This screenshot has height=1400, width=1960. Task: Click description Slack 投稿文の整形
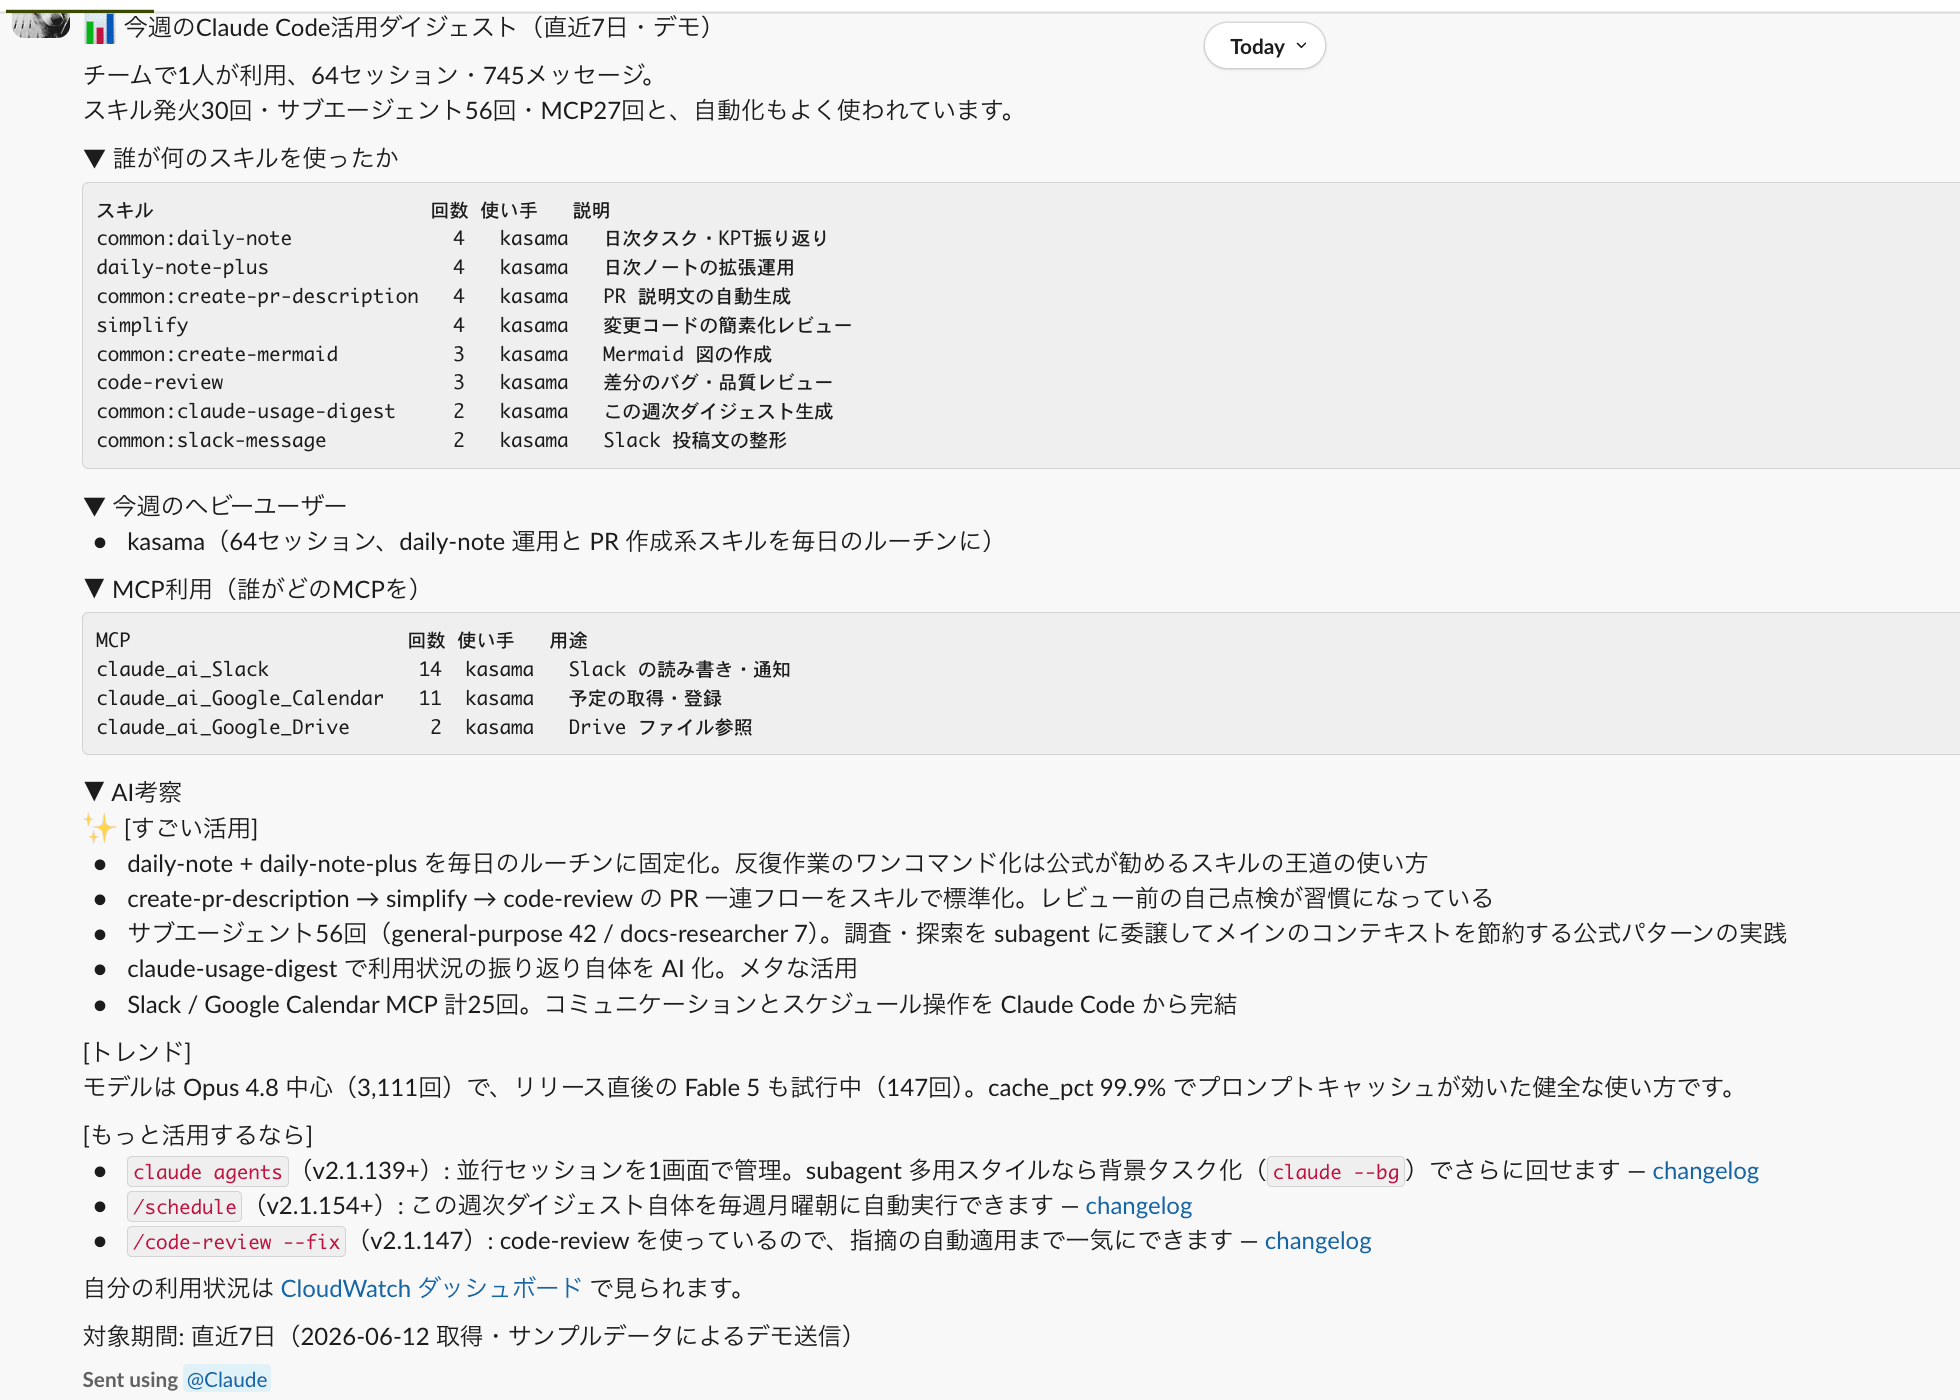click(x=695, y=440)
